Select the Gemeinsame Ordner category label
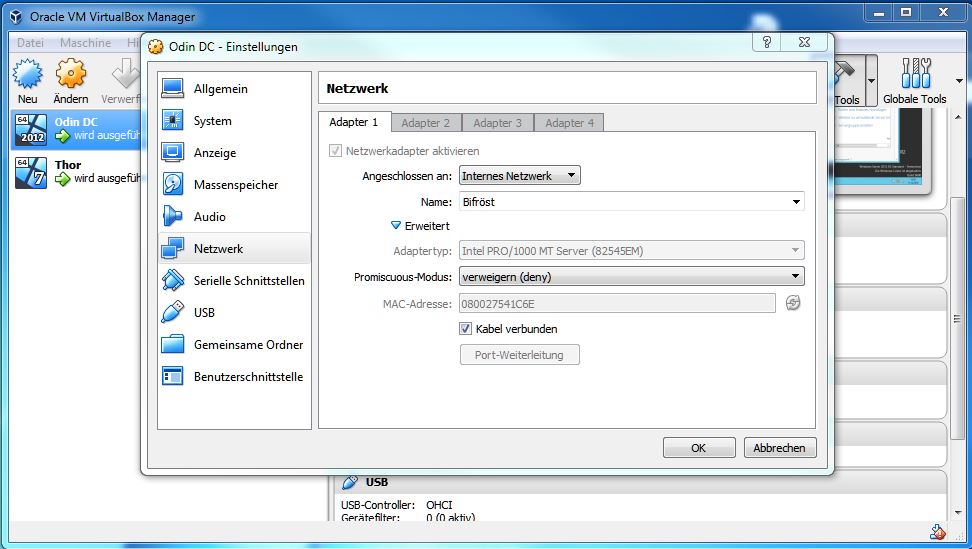 coord(249,345)
